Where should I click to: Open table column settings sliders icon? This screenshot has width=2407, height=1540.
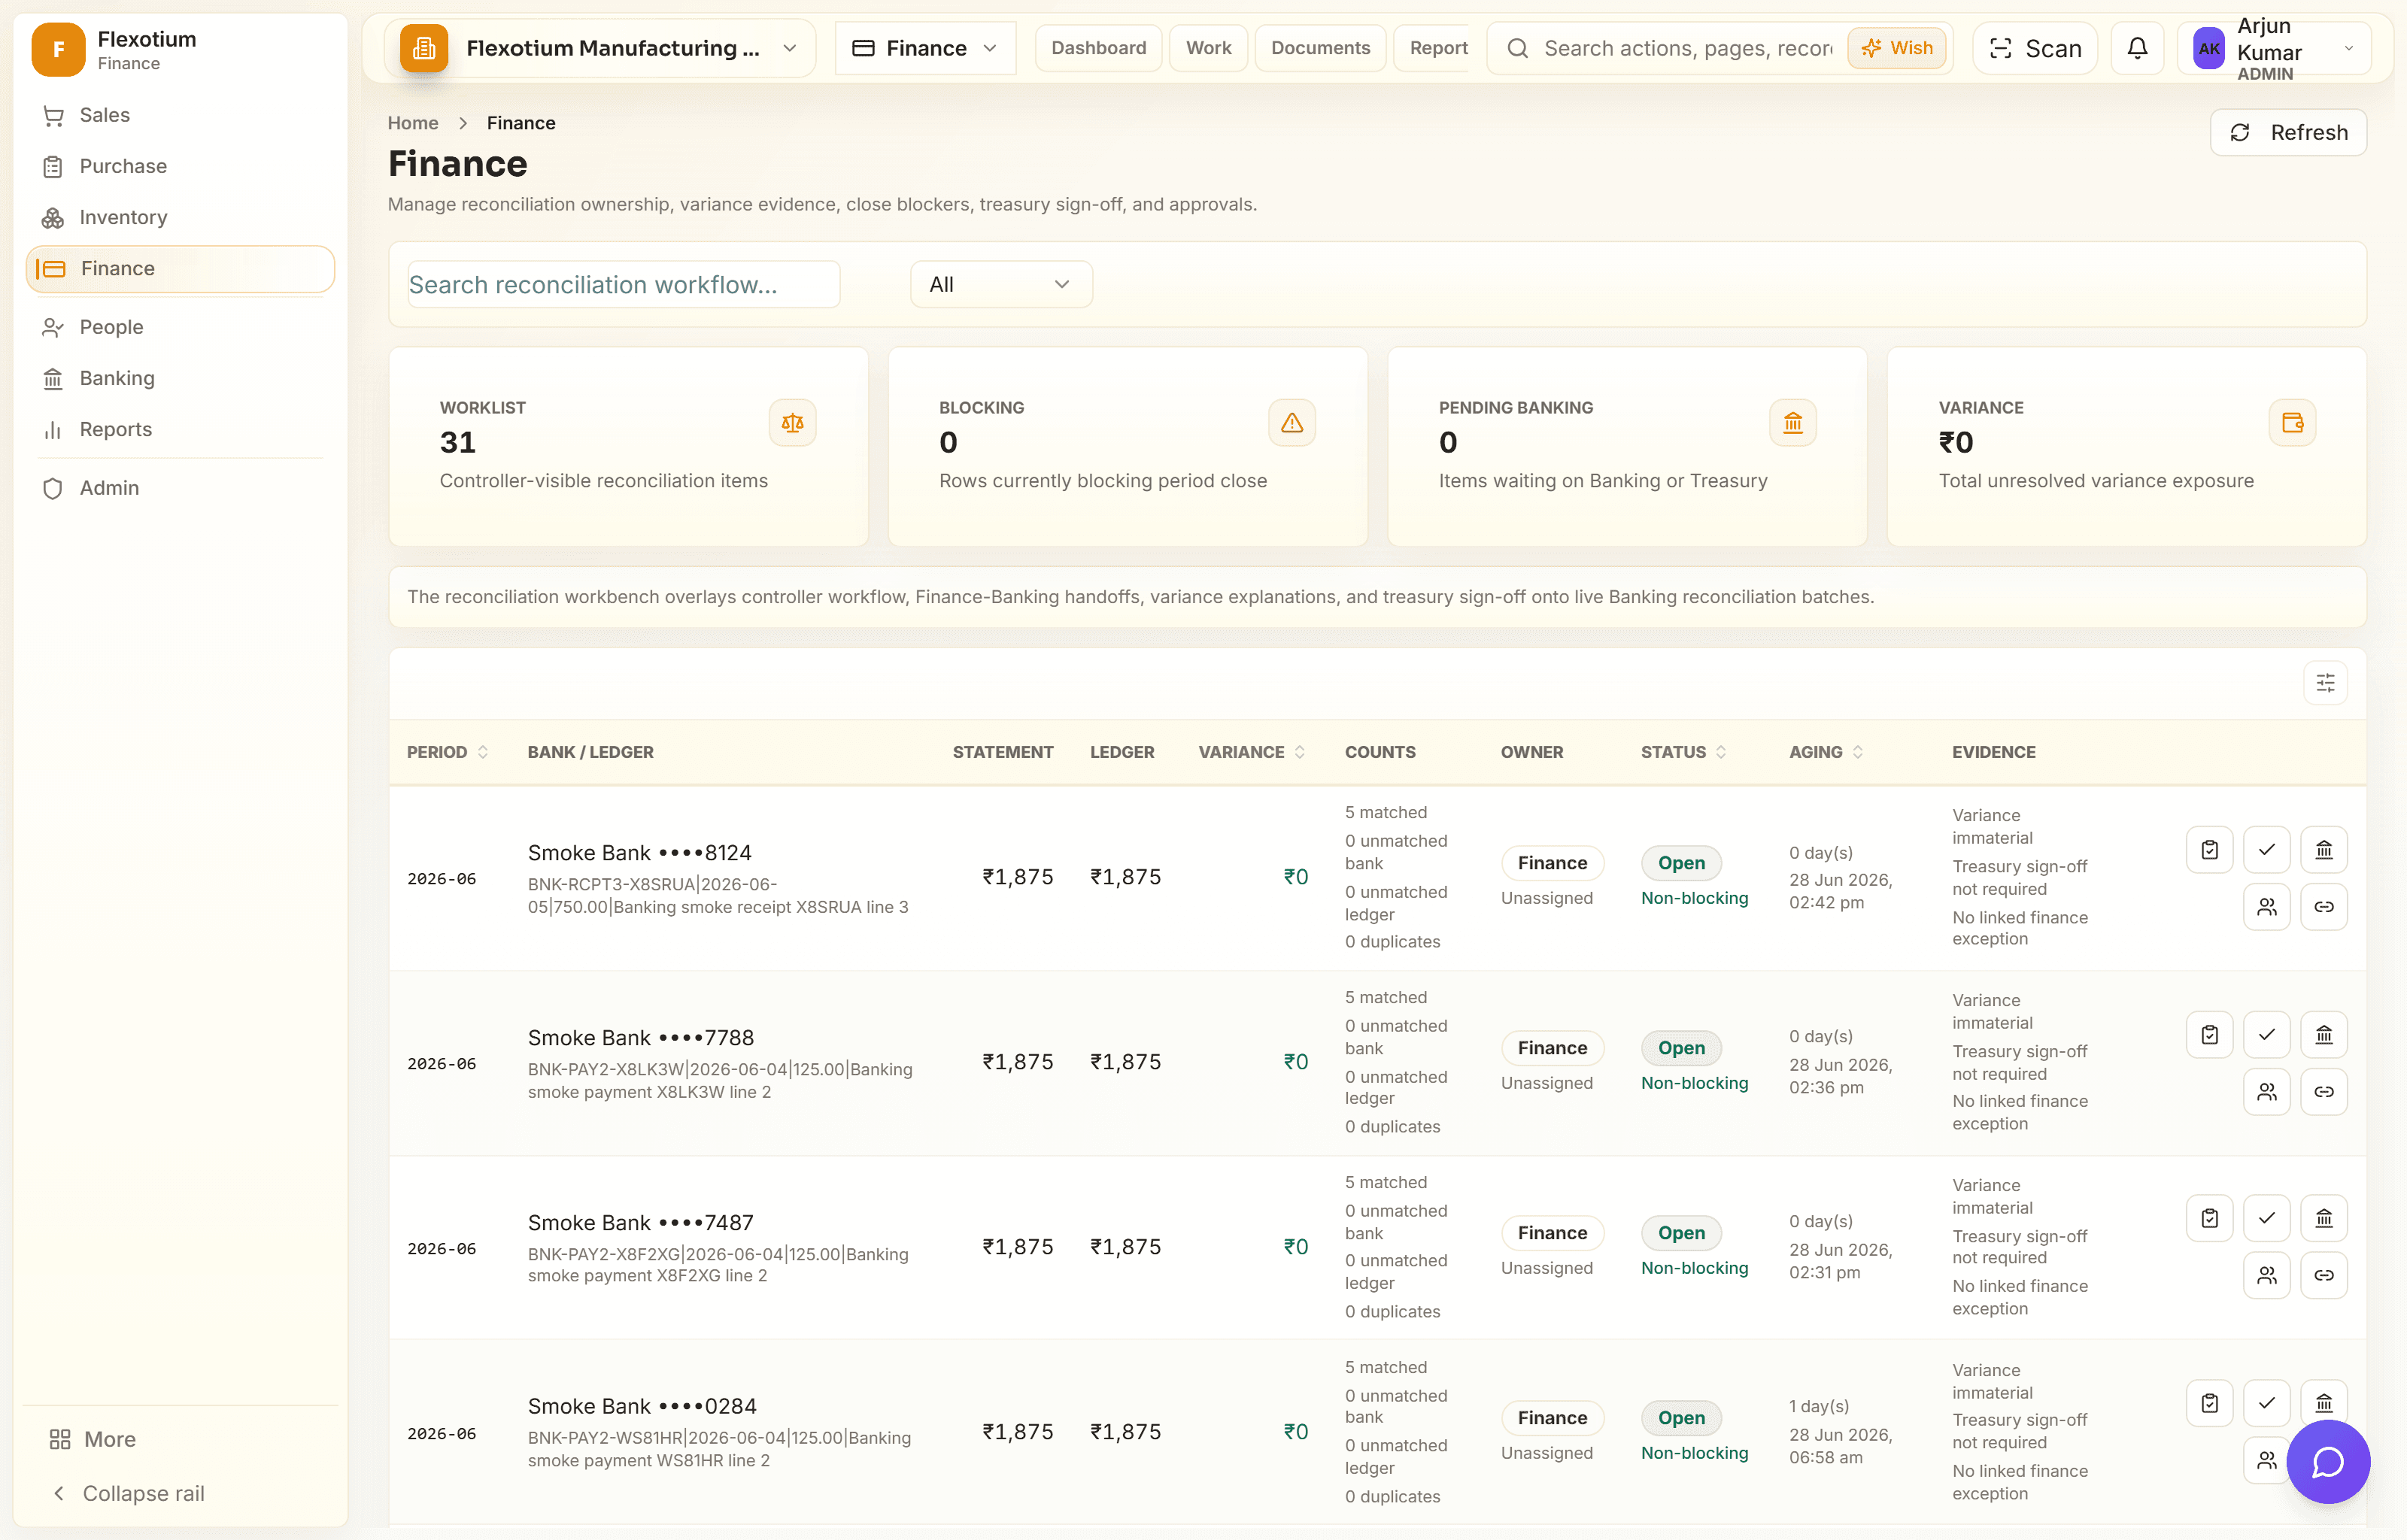click(x=2325, y=683)
